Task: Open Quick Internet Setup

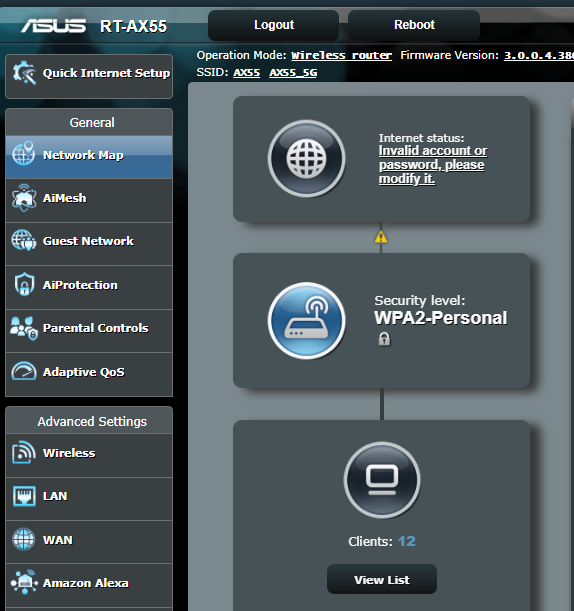Action: [x=89, y=76]
